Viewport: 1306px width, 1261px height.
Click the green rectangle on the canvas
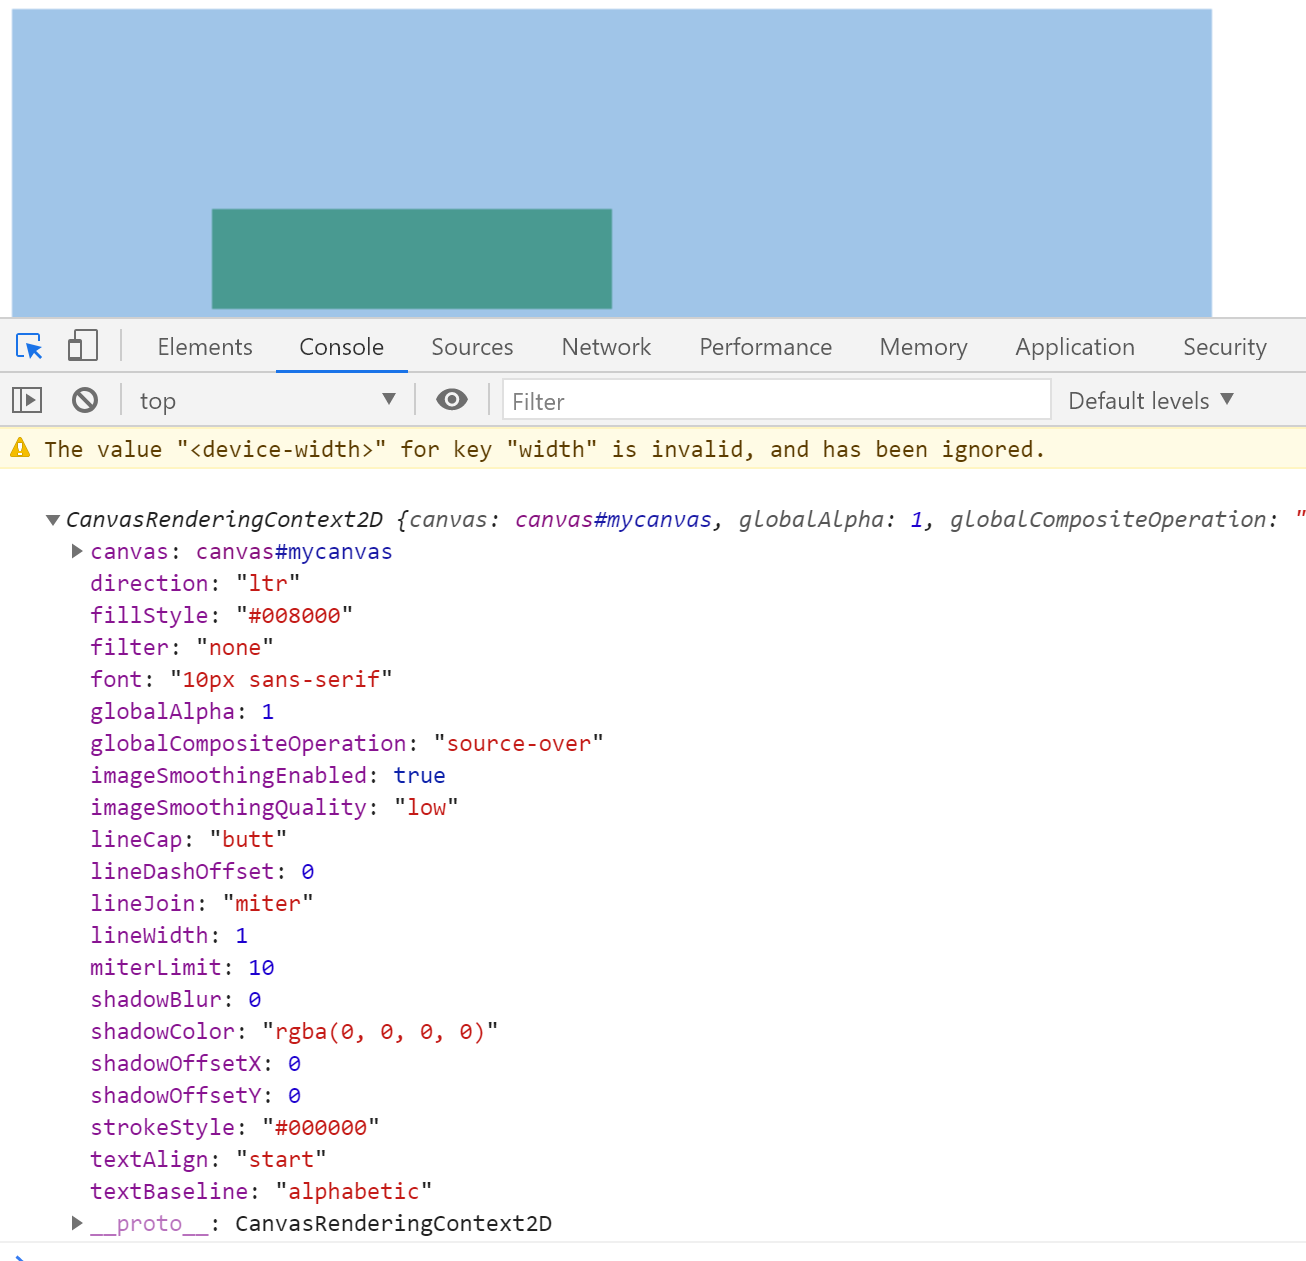(412, 259)
